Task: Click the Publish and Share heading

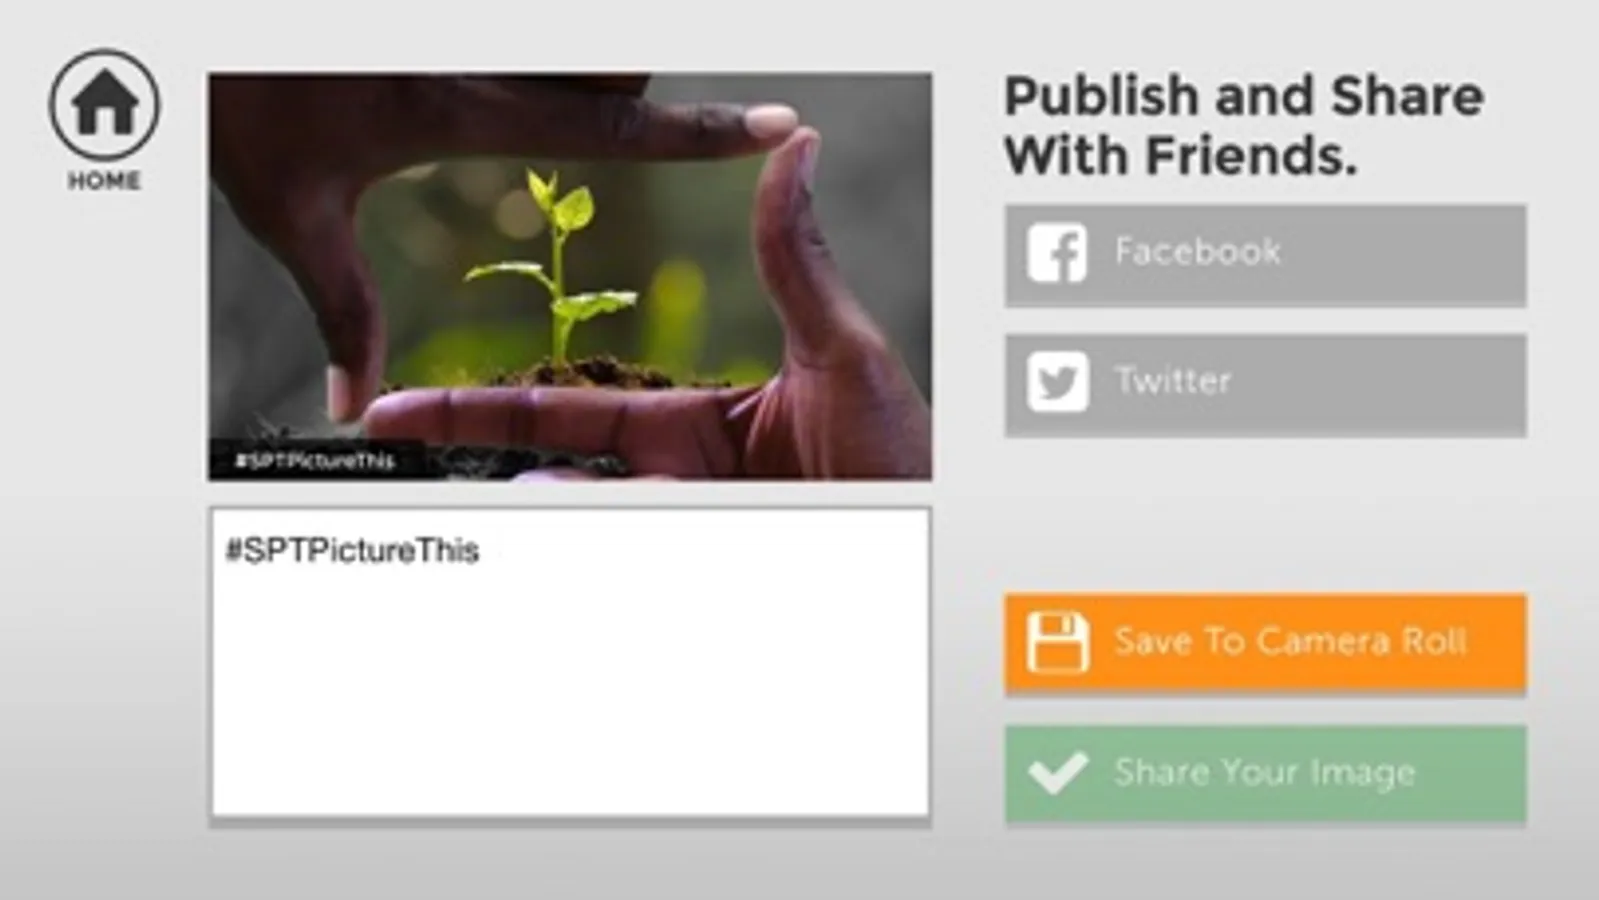Action: point(1243,97)
